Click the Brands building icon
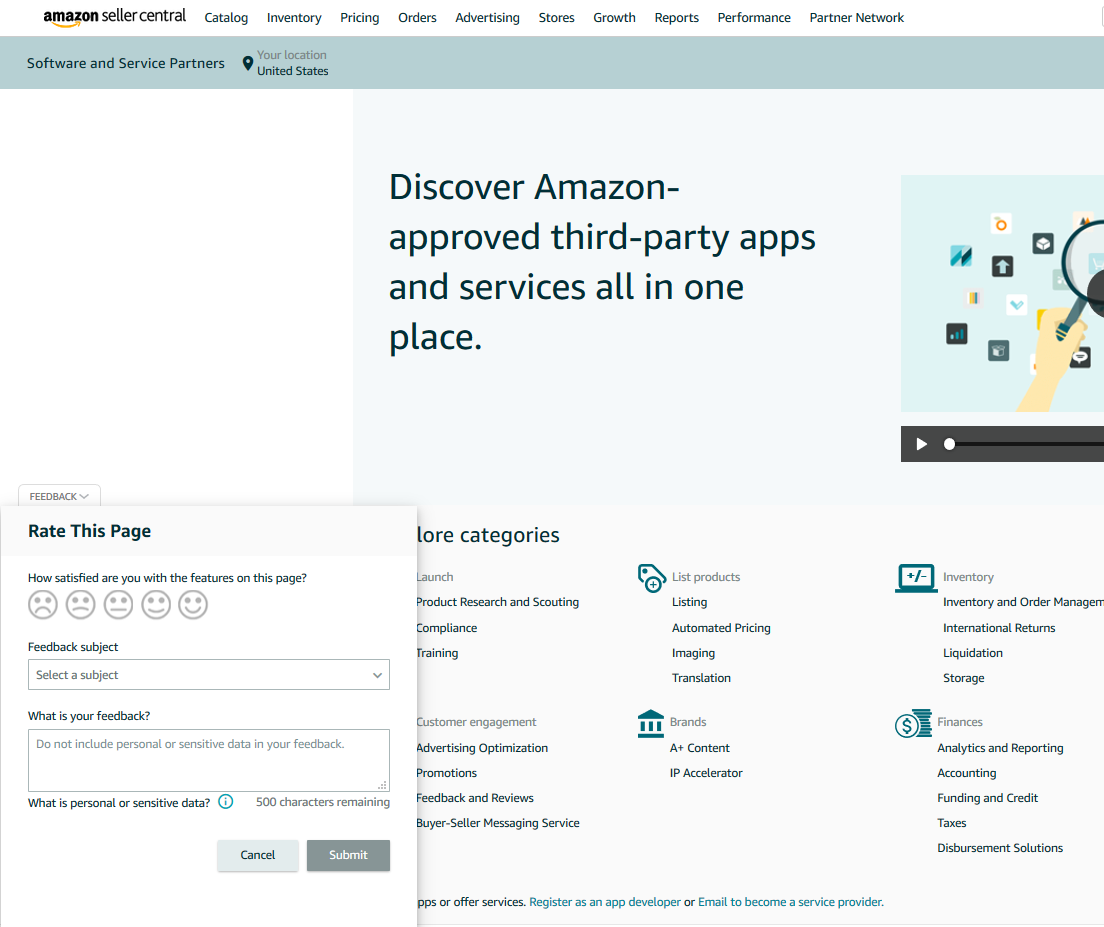 pyautogui.click(x=651, y=724)
